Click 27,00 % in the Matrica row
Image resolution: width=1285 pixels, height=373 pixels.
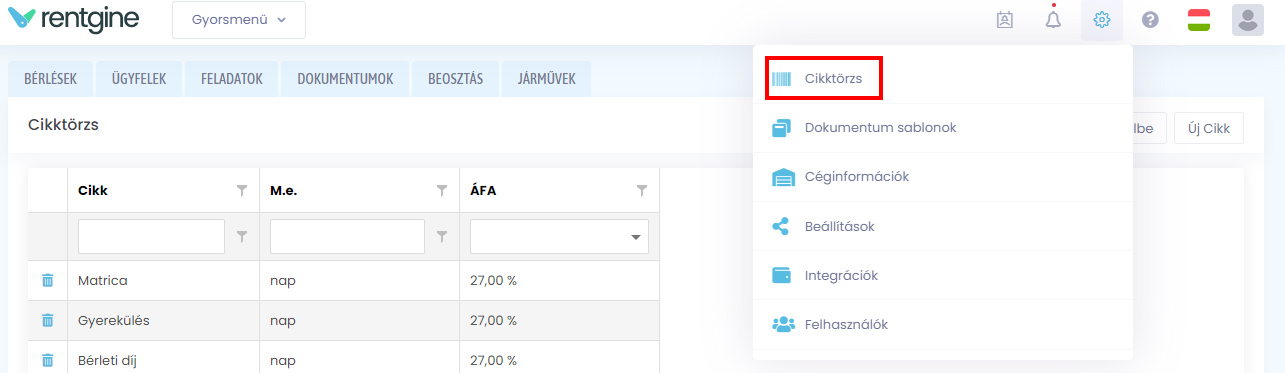pyautogui.click(x=493, y=281)
